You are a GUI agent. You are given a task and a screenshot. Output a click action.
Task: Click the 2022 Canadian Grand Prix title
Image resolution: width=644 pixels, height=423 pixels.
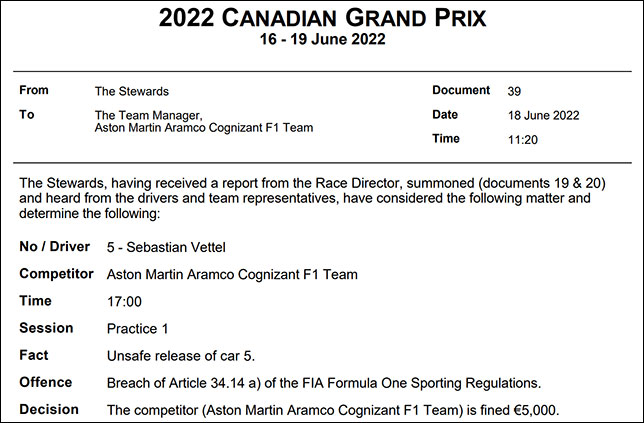coord(323,17)
